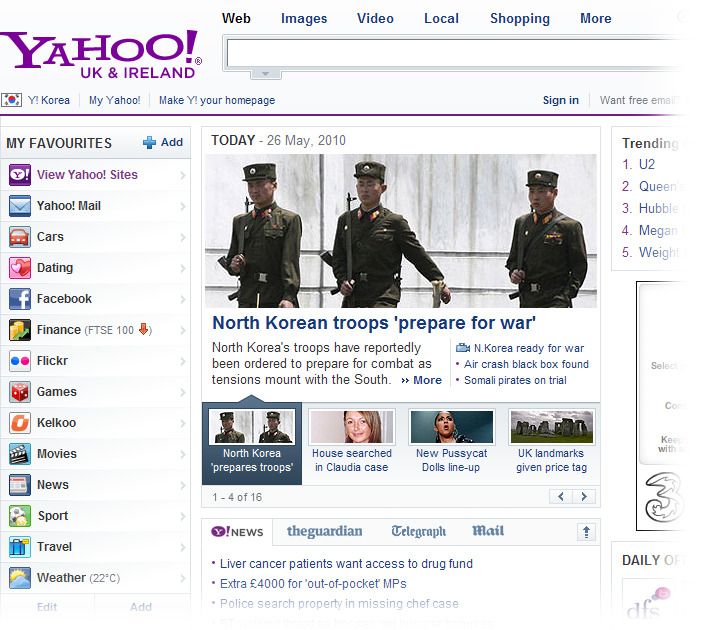Switch to Images search tab

point(304,18)
